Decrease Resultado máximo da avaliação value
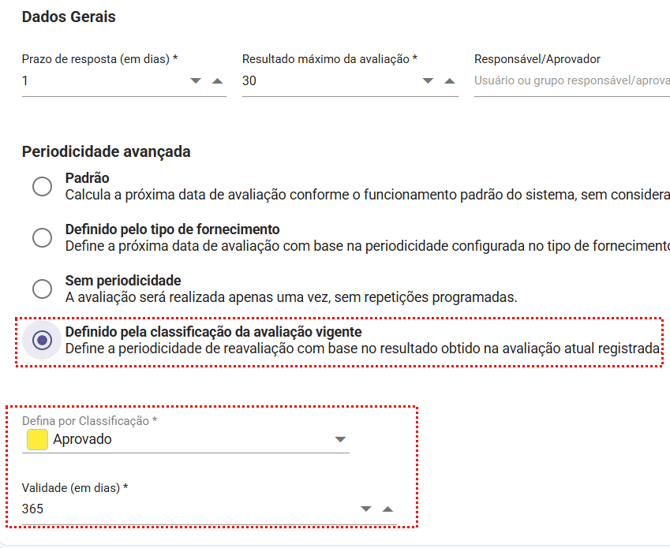This screenshot has height=548, width=670. 428,81
